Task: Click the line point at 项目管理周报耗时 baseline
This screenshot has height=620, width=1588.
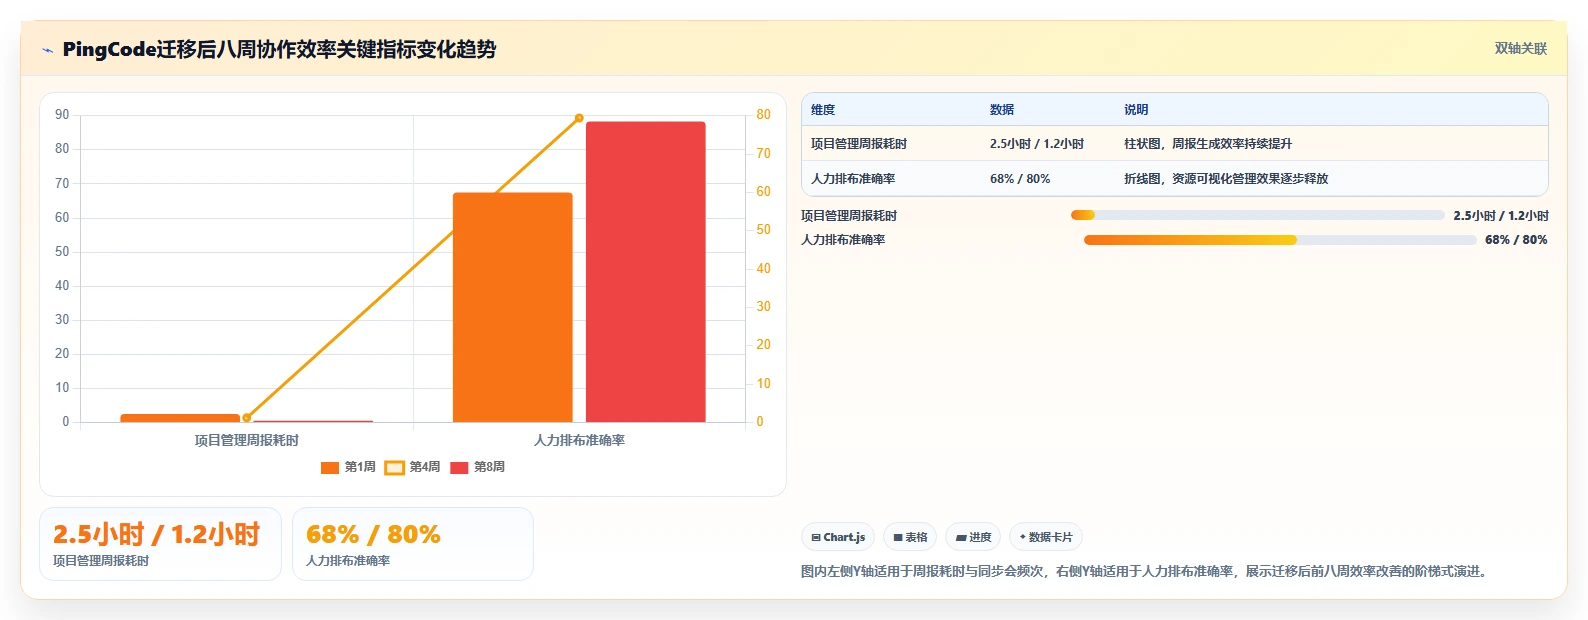Action: (x=247, y=418)
